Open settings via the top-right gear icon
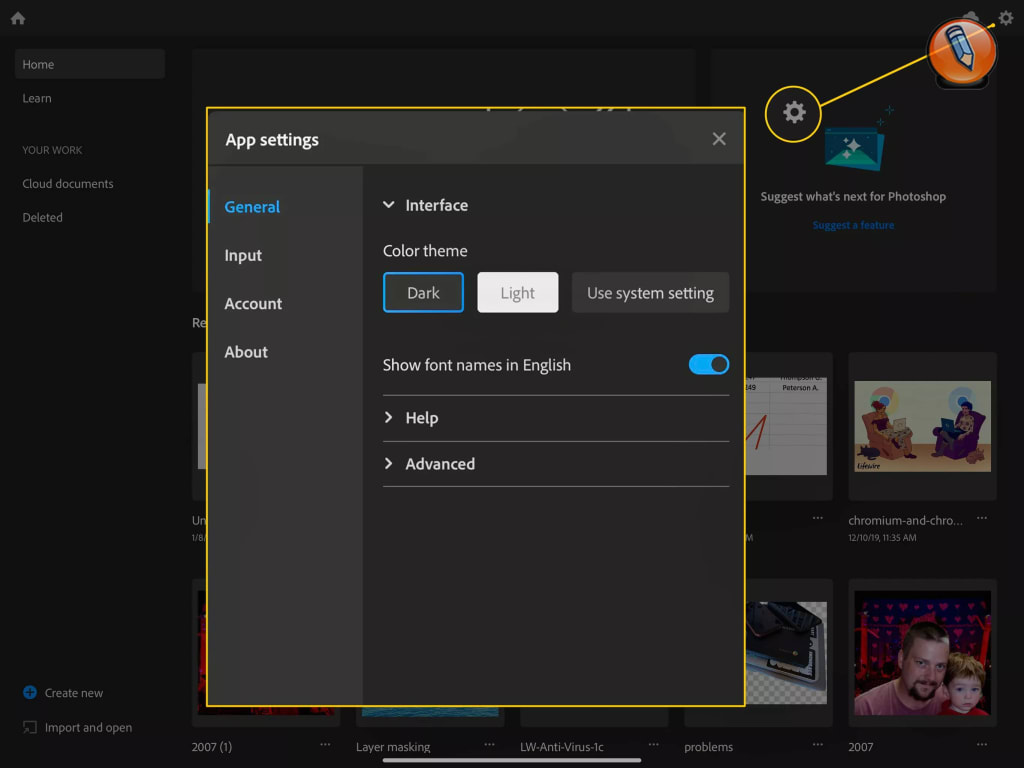Image resolution: width=1024 pixels, height=768 pixels. click(x=1006, y=18)
